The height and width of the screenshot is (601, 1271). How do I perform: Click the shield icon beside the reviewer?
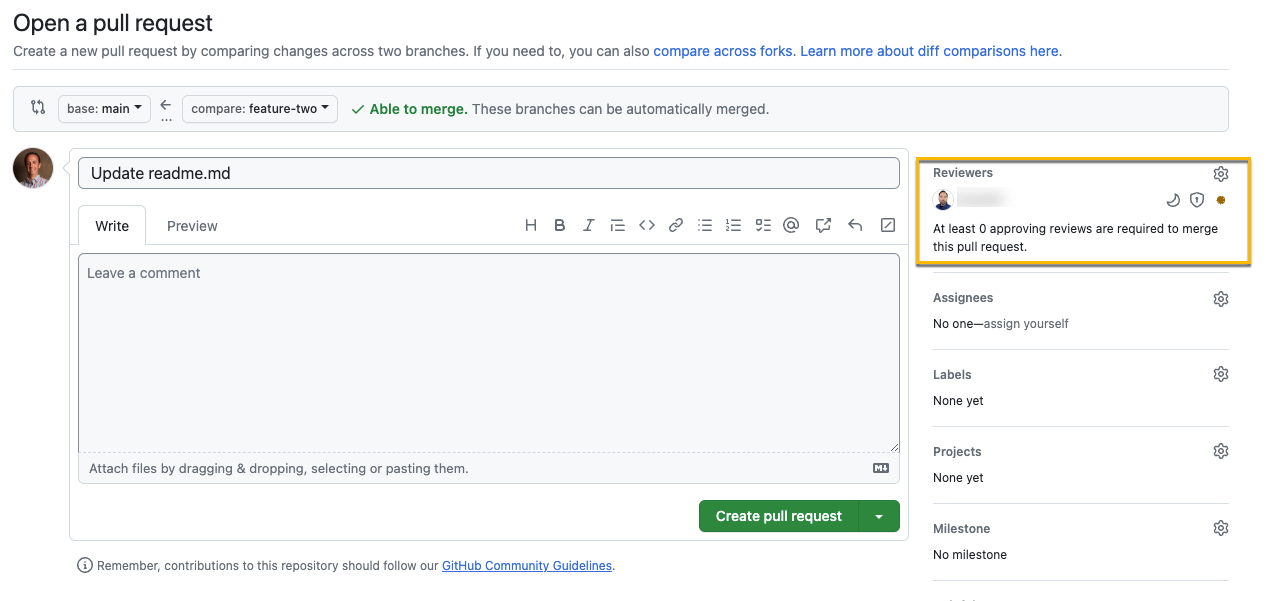click(x=1197, y=200)
